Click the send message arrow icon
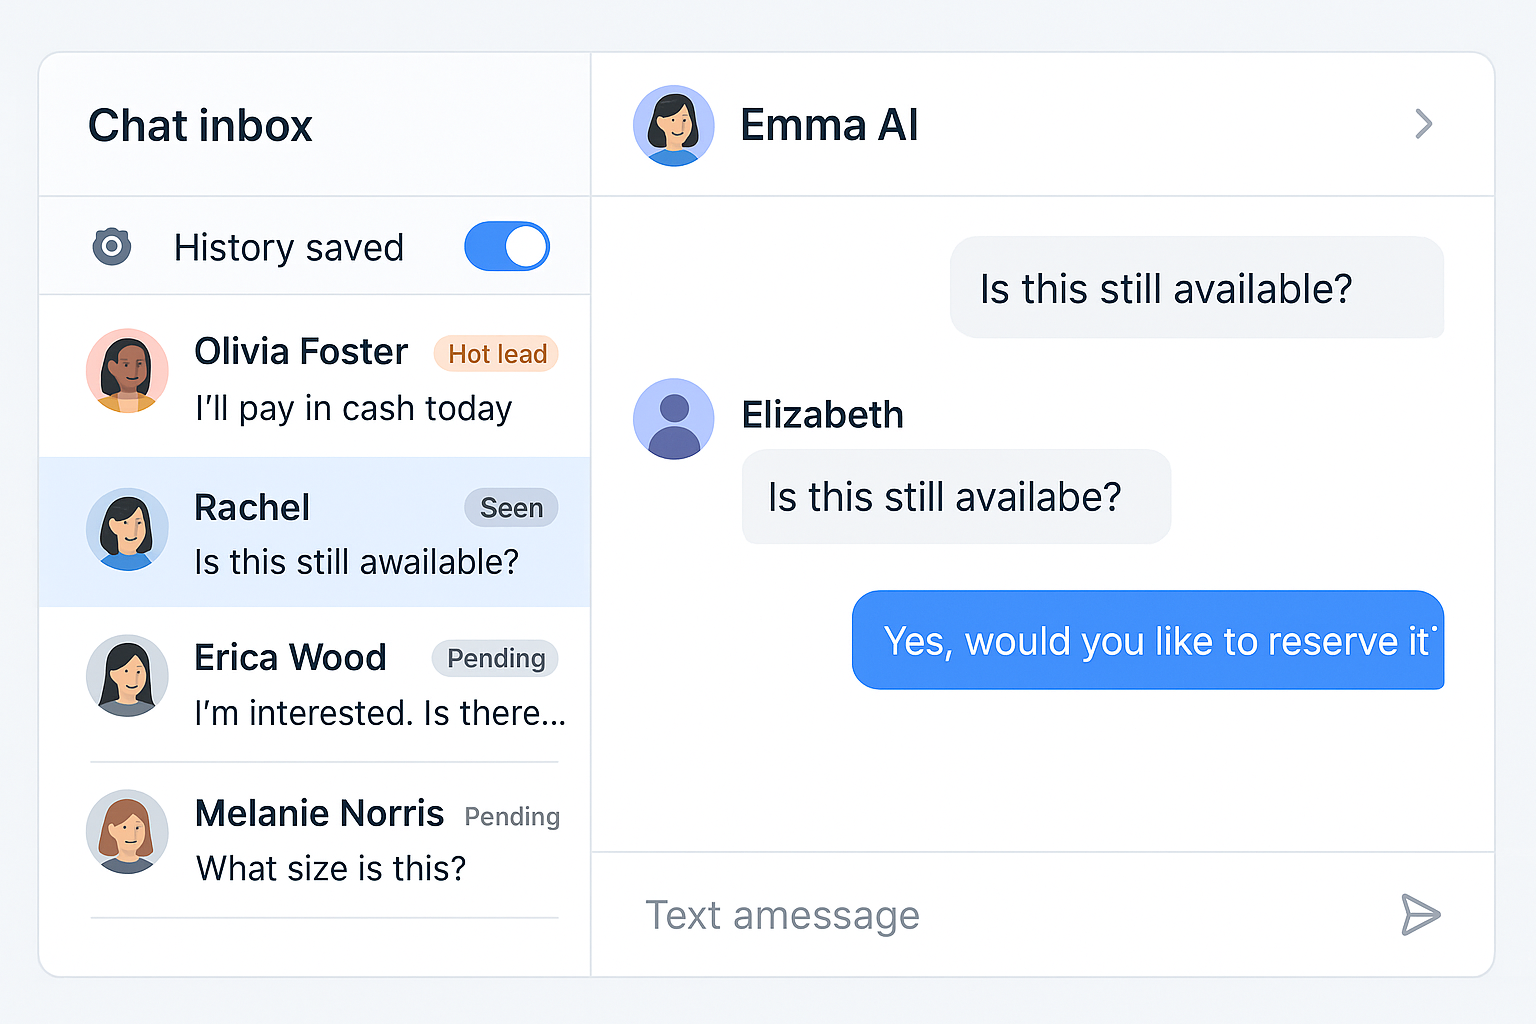1536x1024 pixels. pyautogui.click(x=1420, y=915)
